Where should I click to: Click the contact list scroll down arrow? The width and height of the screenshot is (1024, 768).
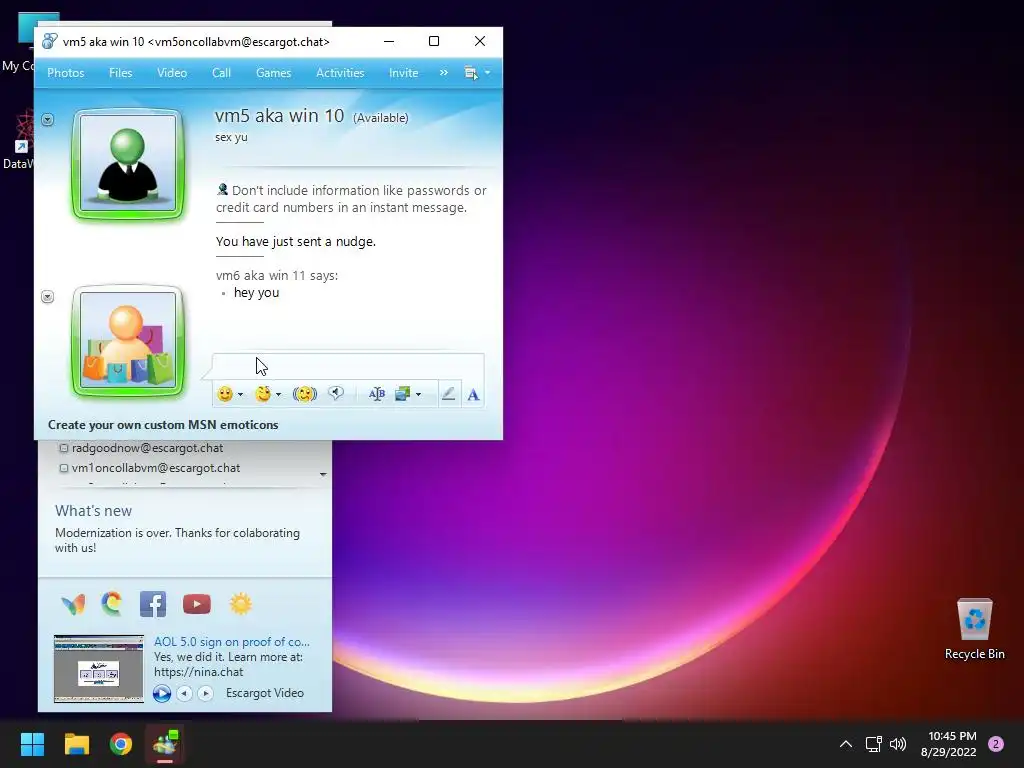(323, 474)
